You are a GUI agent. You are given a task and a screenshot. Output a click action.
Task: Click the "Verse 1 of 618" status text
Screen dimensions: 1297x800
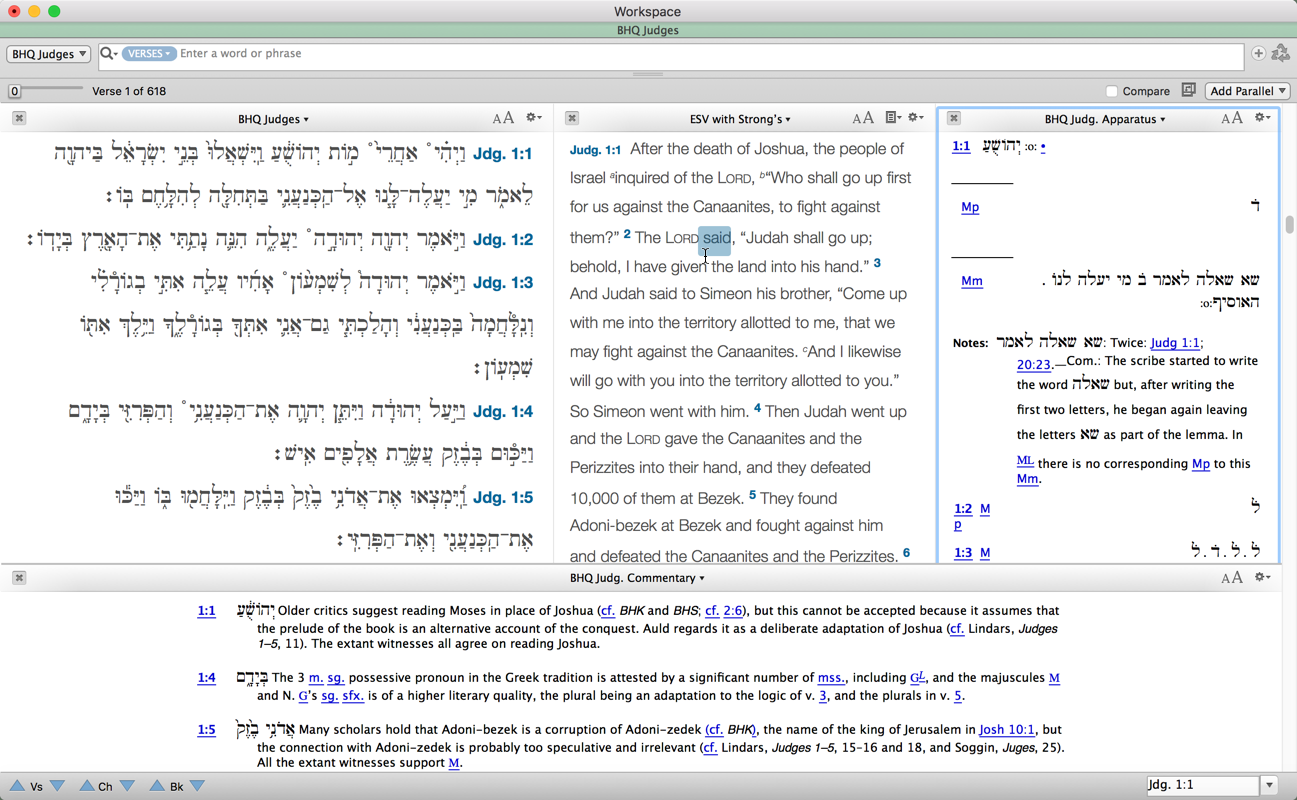click(129, 91)
